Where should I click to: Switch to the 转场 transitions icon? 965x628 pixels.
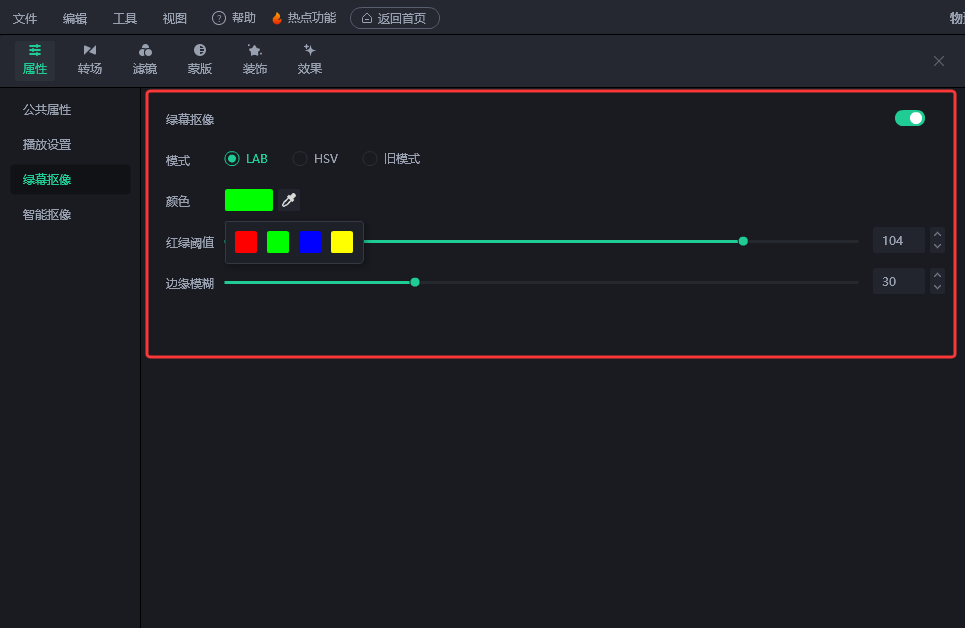90,51
